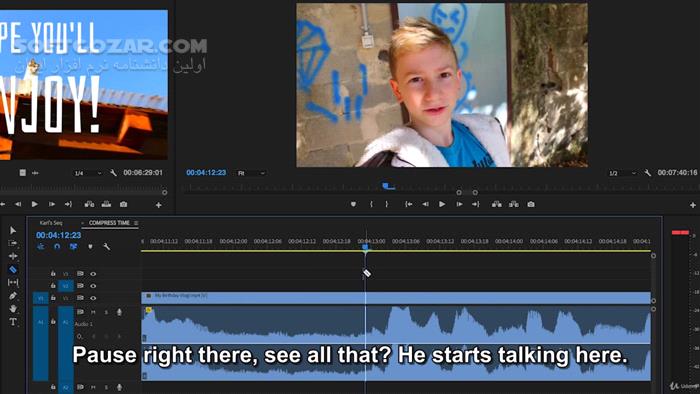Hide track V2 with eye toggle
This screenshot has width=700, height=394.
tap(93, 286)
